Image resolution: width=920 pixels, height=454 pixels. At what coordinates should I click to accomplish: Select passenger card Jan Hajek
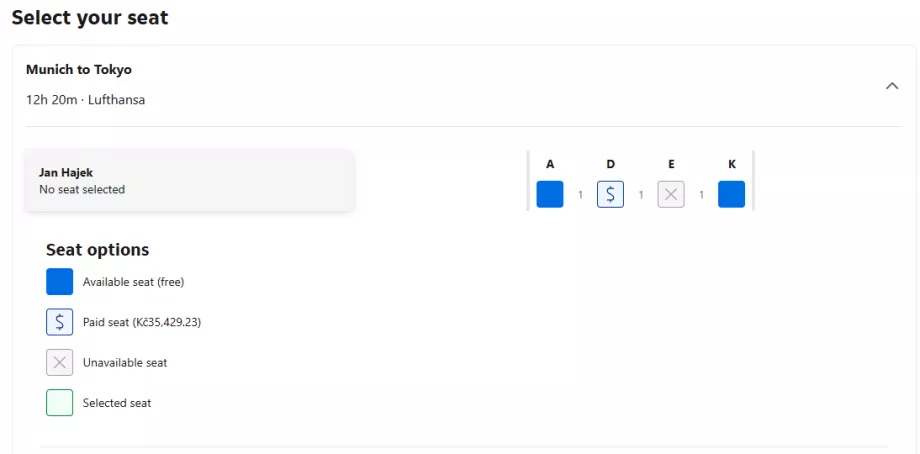189,180
